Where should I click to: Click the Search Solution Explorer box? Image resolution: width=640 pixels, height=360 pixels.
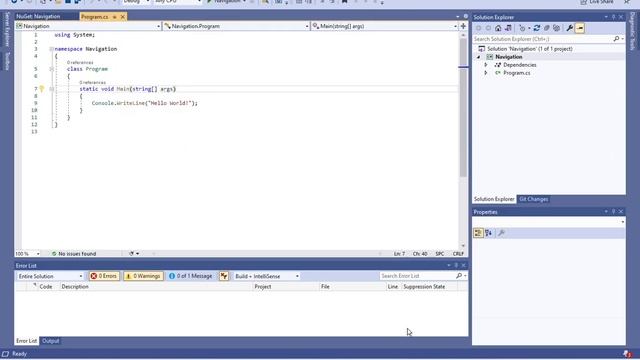[x=543, y=39]
